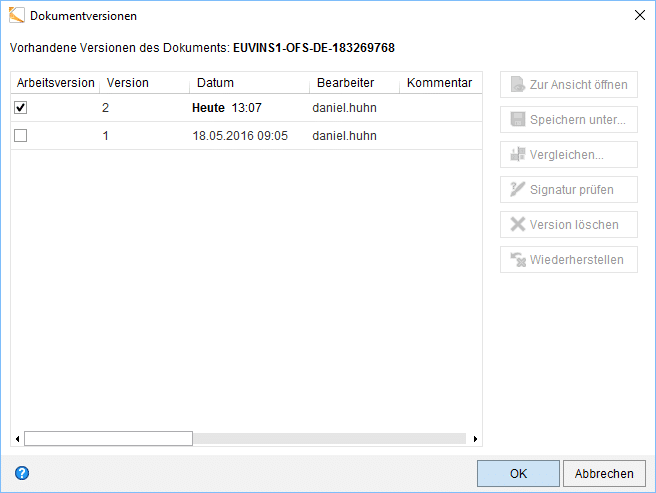Click the blue help question mark icon
656x493 pixels.
[x=22, y=473]
